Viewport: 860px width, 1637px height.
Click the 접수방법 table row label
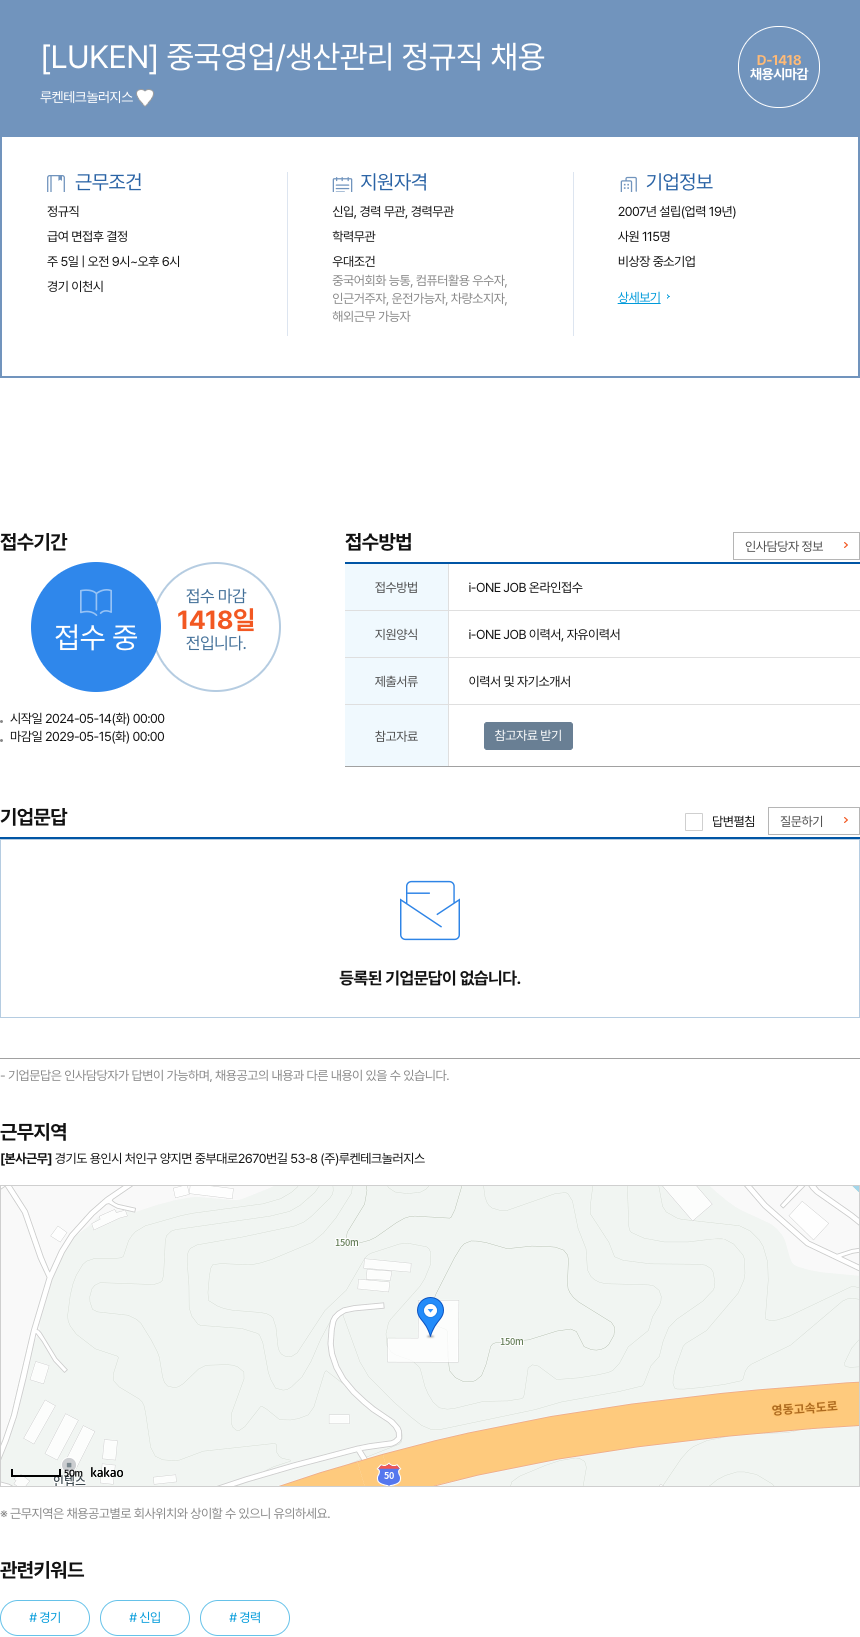click(396, 588)
